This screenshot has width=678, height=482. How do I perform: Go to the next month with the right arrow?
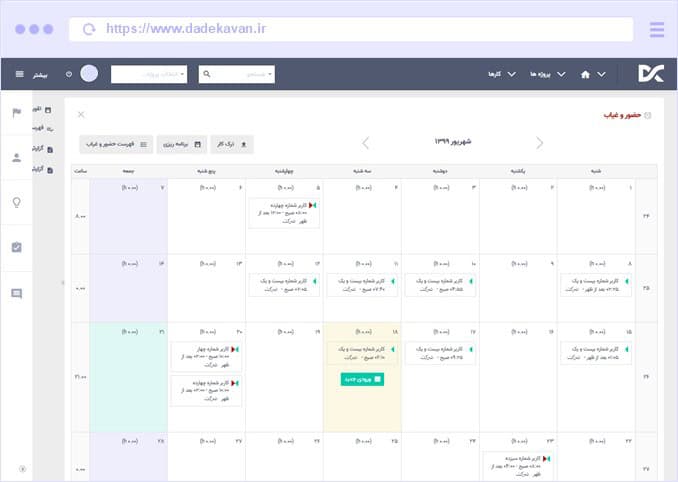pos(540,143)
